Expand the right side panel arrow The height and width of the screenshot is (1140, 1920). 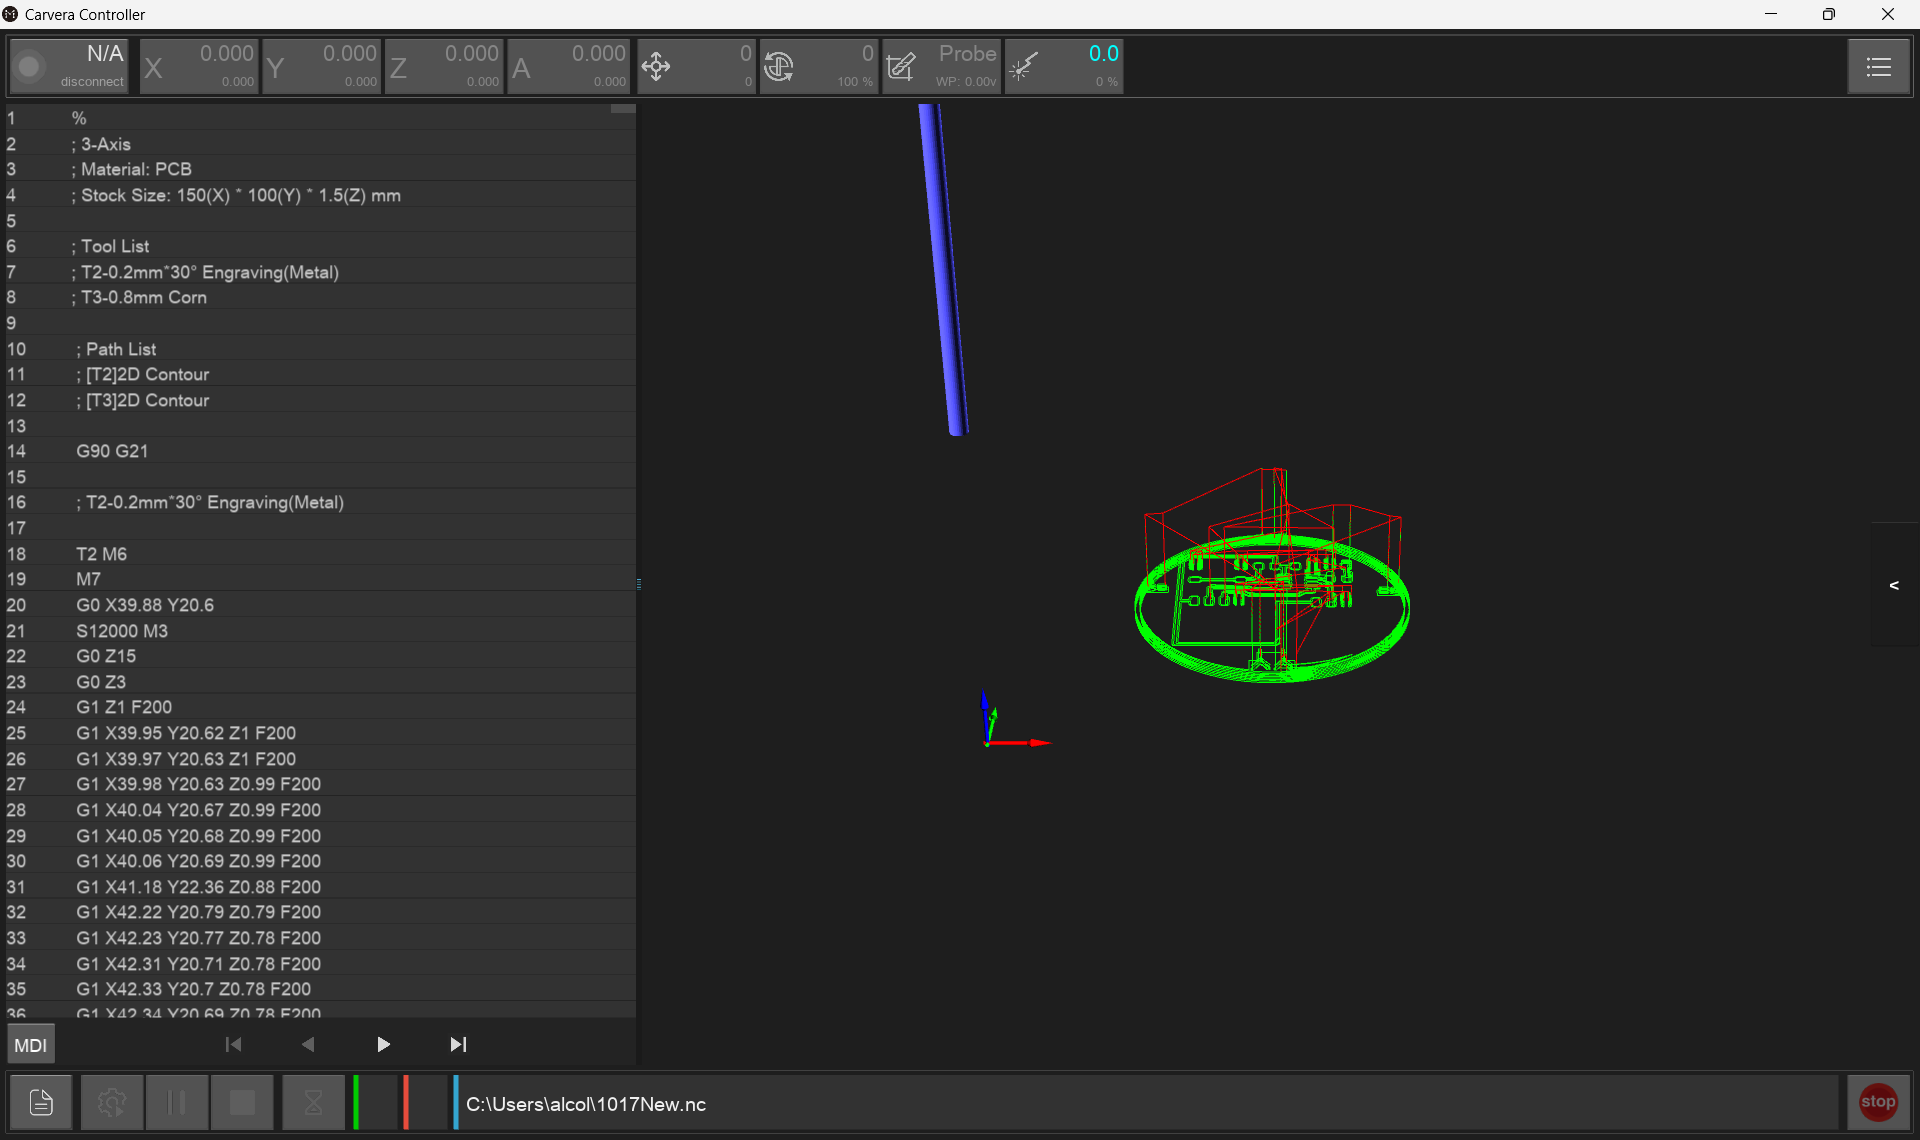click(x=1893, y=585)
